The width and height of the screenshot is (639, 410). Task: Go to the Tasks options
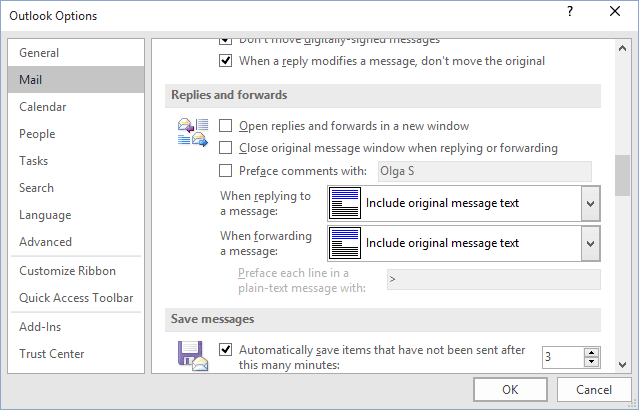click(76, 161)
